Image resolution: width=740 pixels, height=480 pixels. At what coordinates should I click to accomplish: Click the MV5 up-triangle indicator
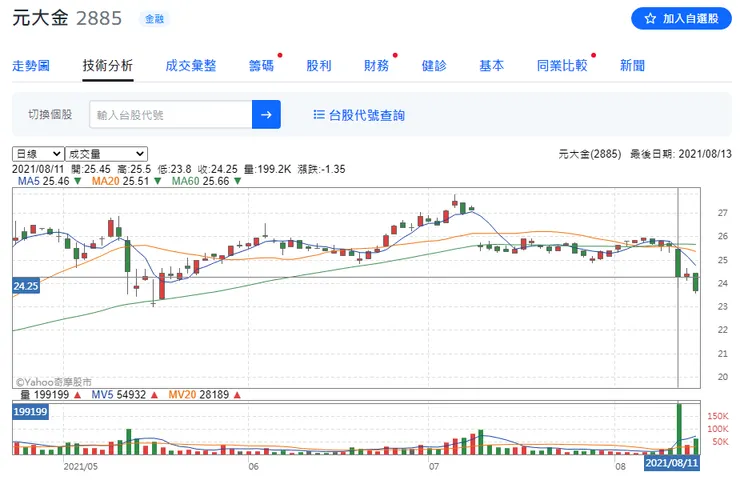coord(154,395)
